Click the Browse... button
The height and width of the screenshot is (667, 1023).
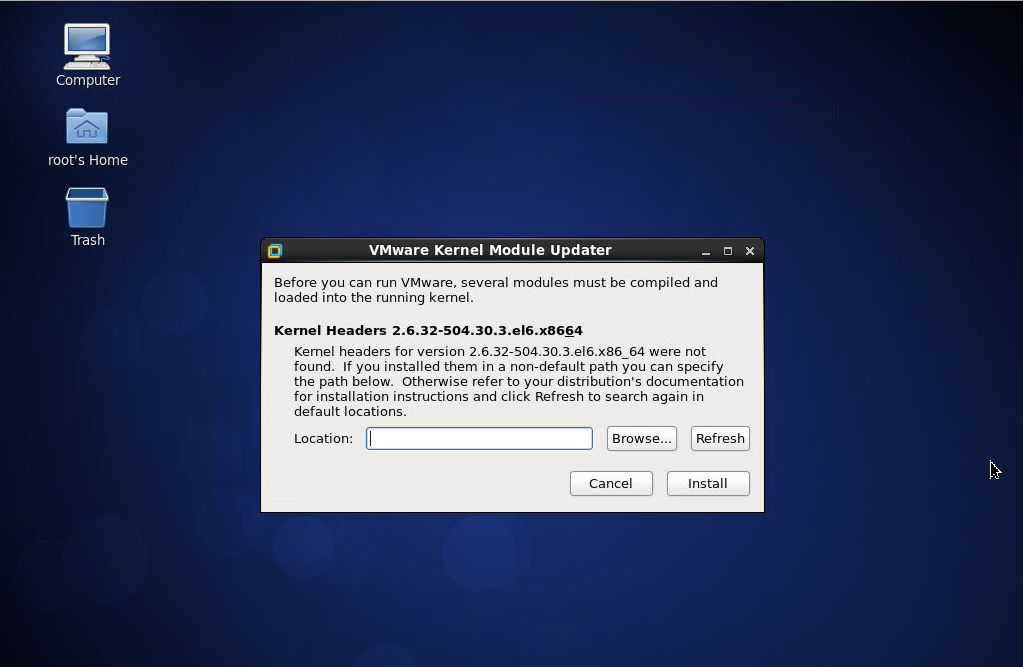point(641,439)
